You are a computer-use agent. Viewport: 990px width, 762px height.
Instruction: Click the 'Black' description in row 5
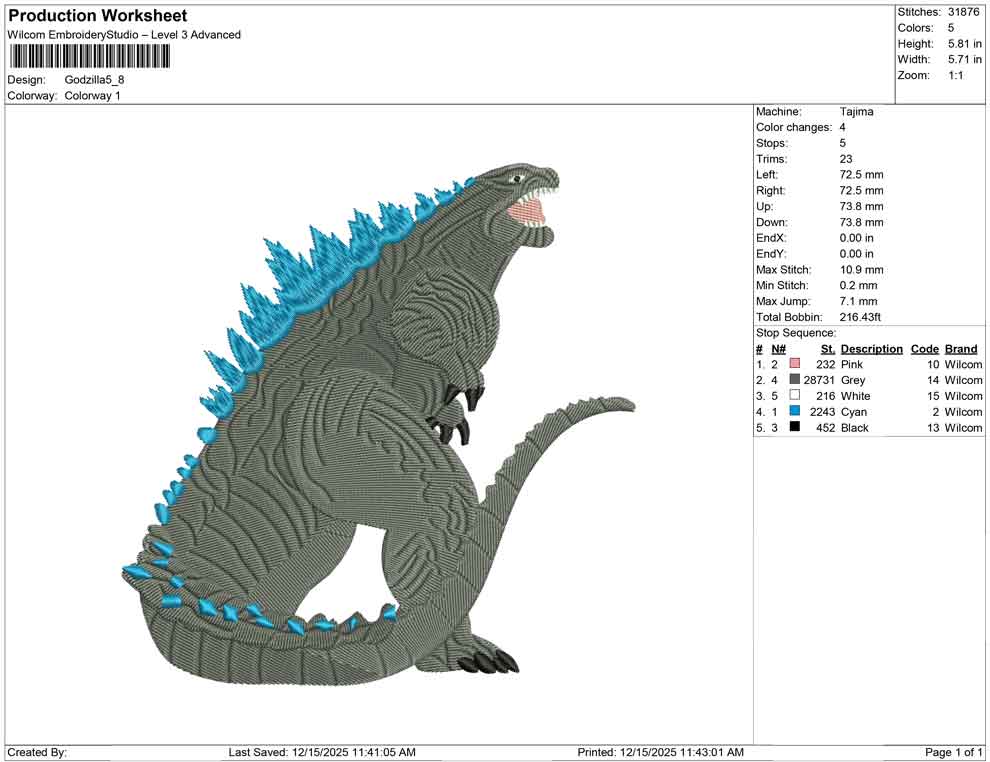tap(855, 427)
